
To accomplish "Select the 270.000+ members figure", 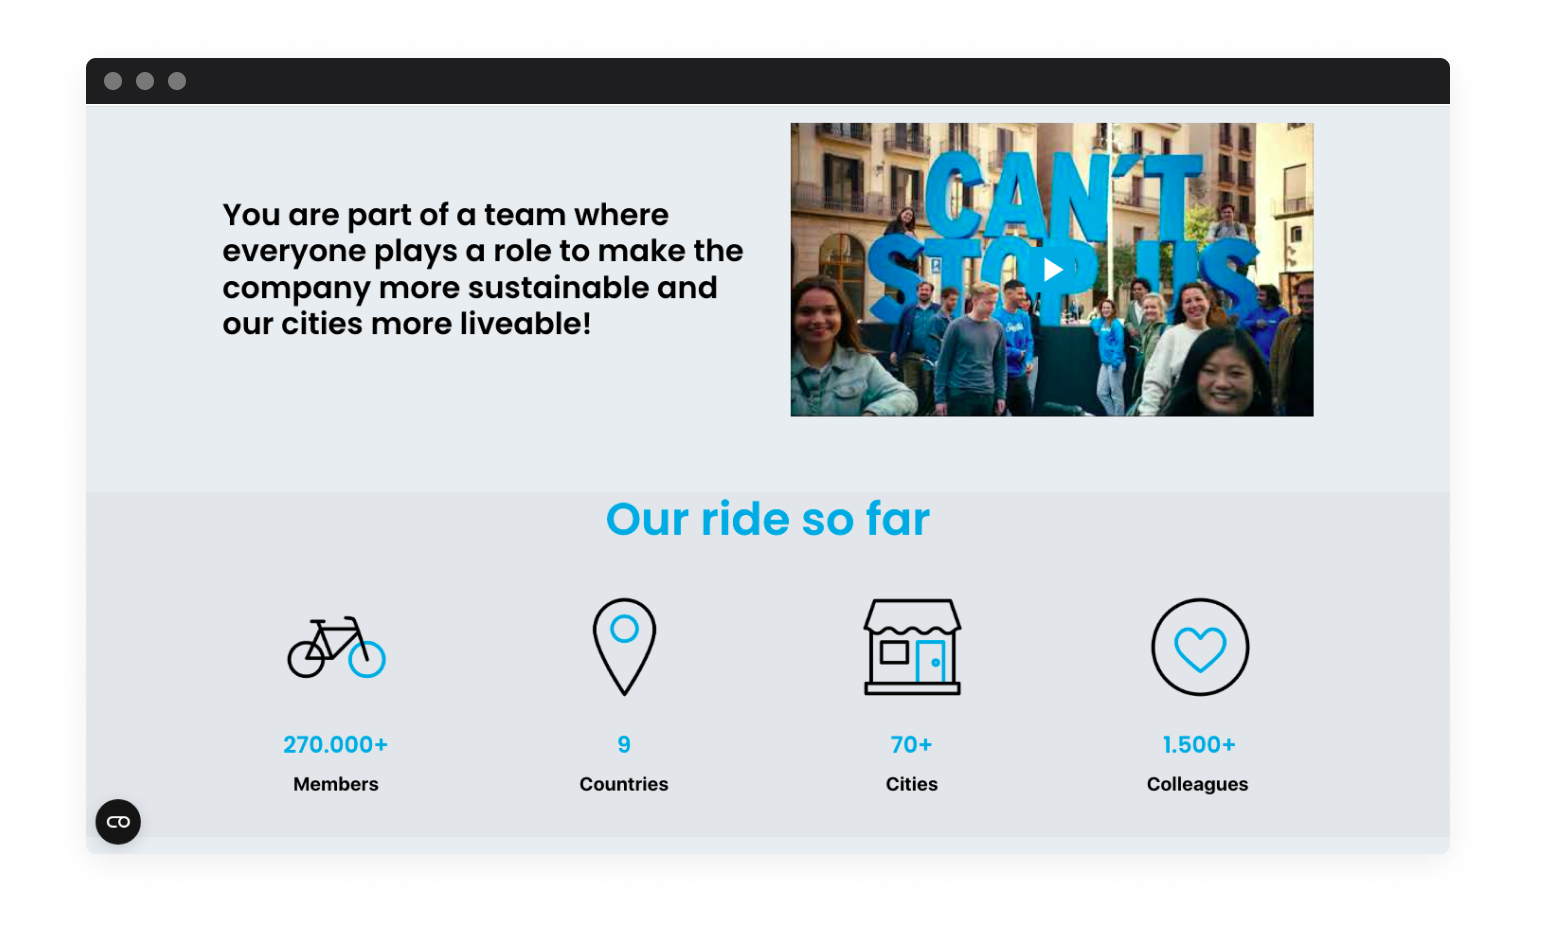I will click(x=336, y=745).
